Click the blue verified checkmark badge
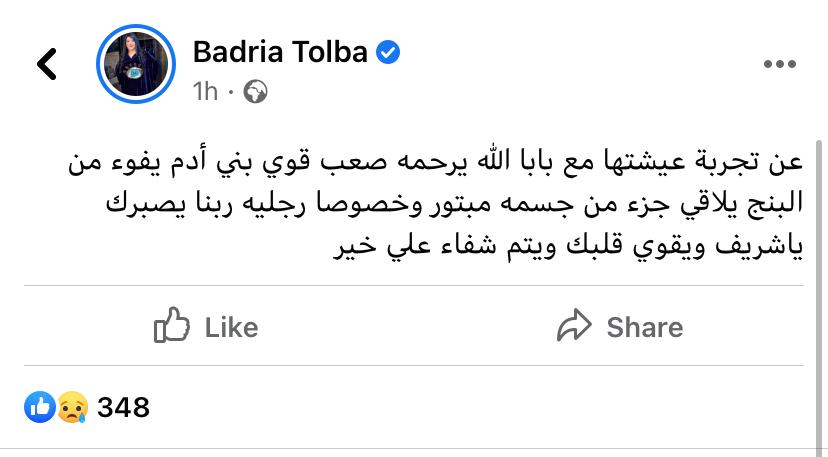 point(388,53)
